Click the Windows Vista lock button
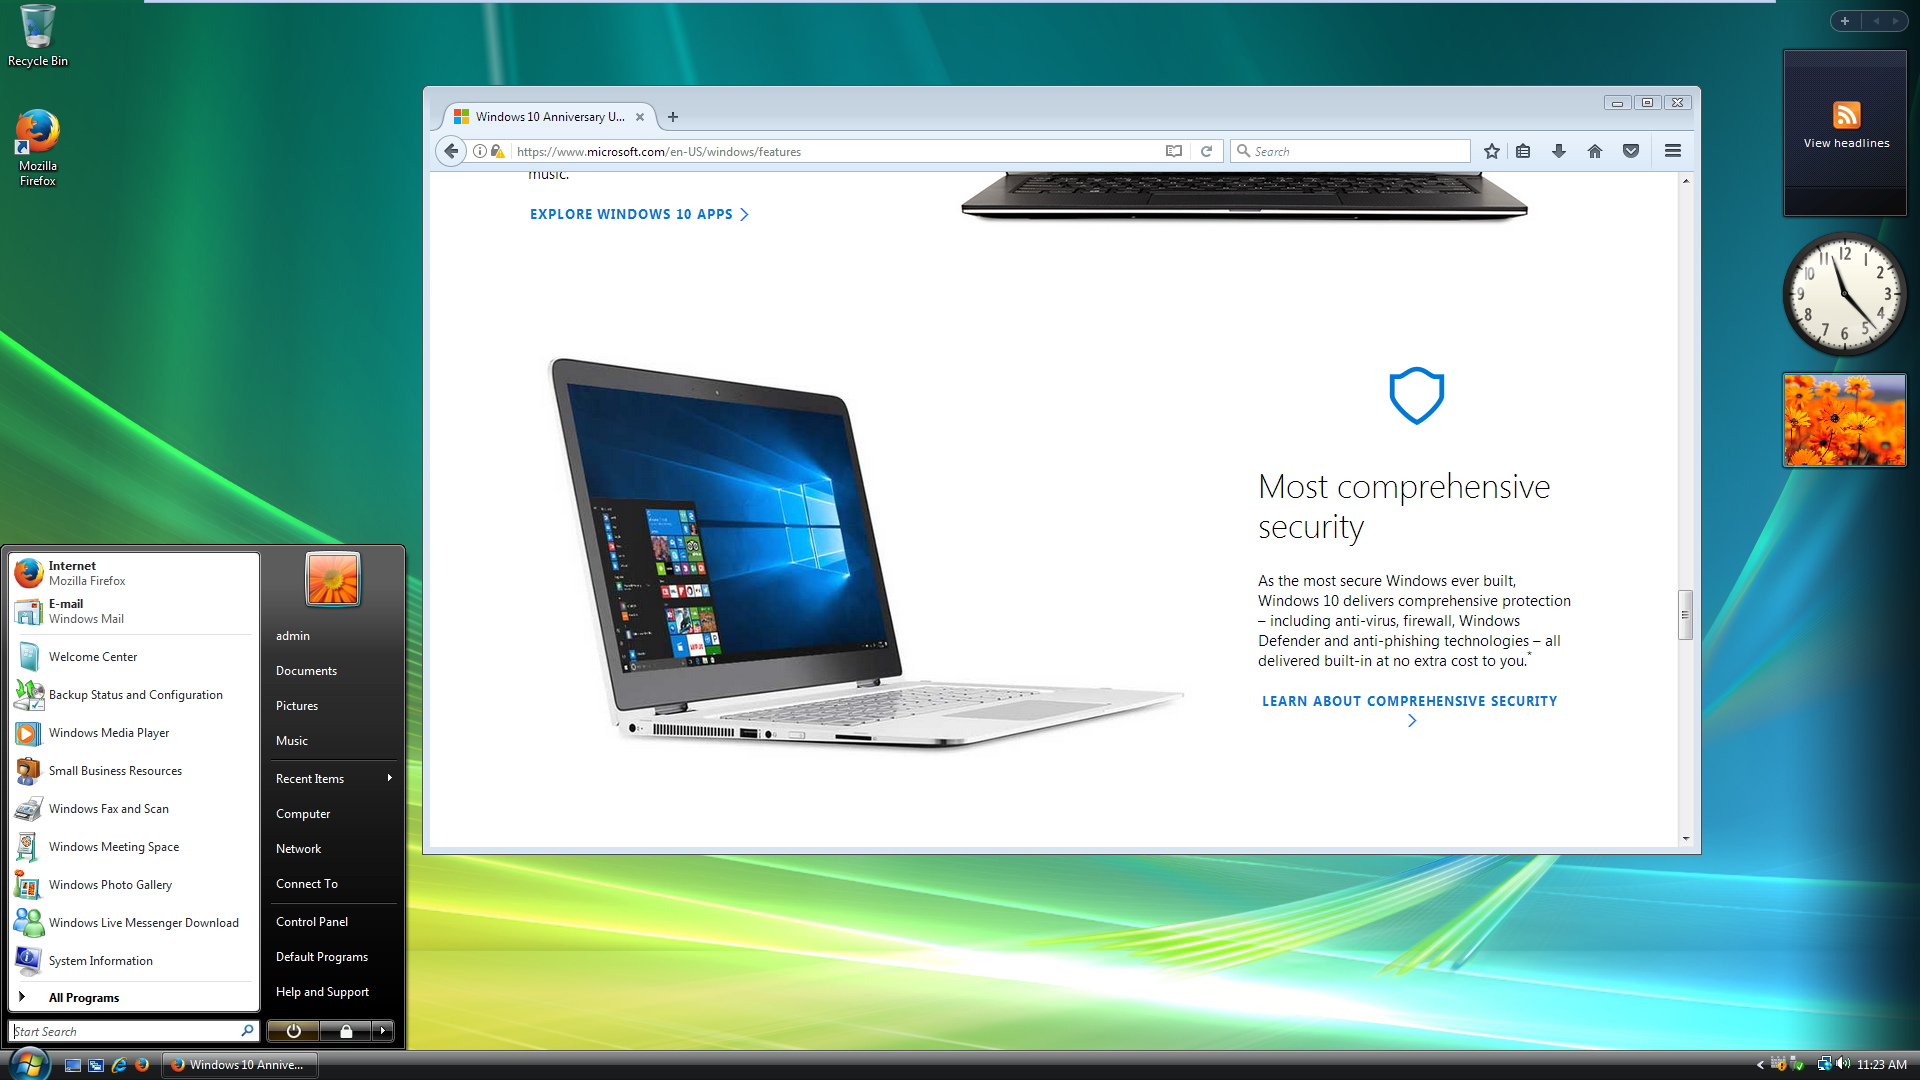The width and height of the screenshot is (1920, 1080). click(x=345, y=1030)
